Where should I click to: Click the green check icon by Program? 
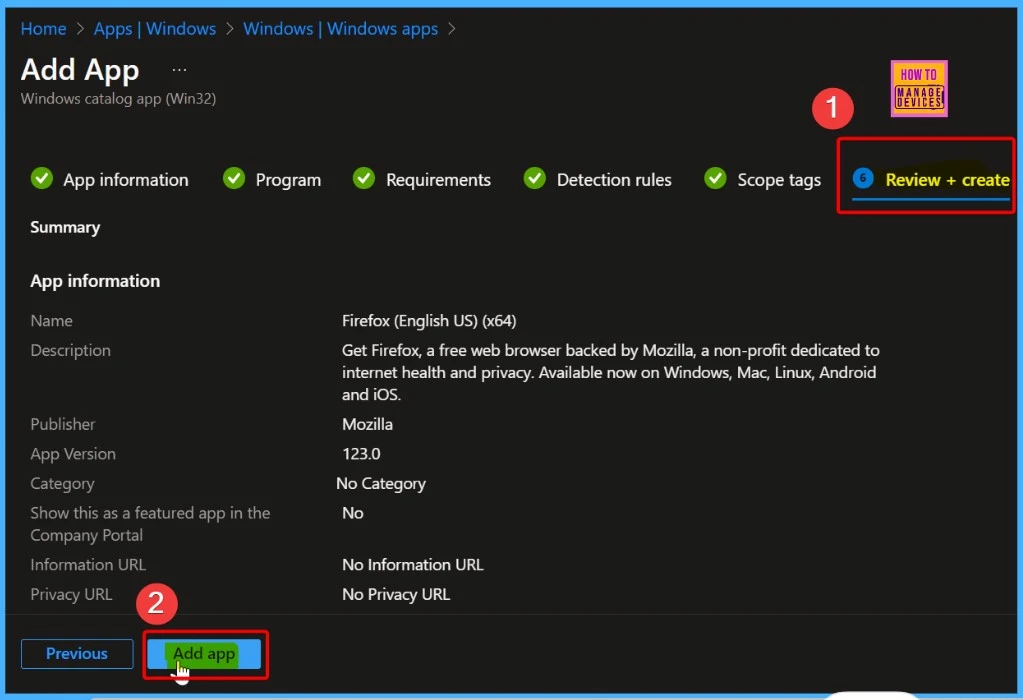[234, 178]
